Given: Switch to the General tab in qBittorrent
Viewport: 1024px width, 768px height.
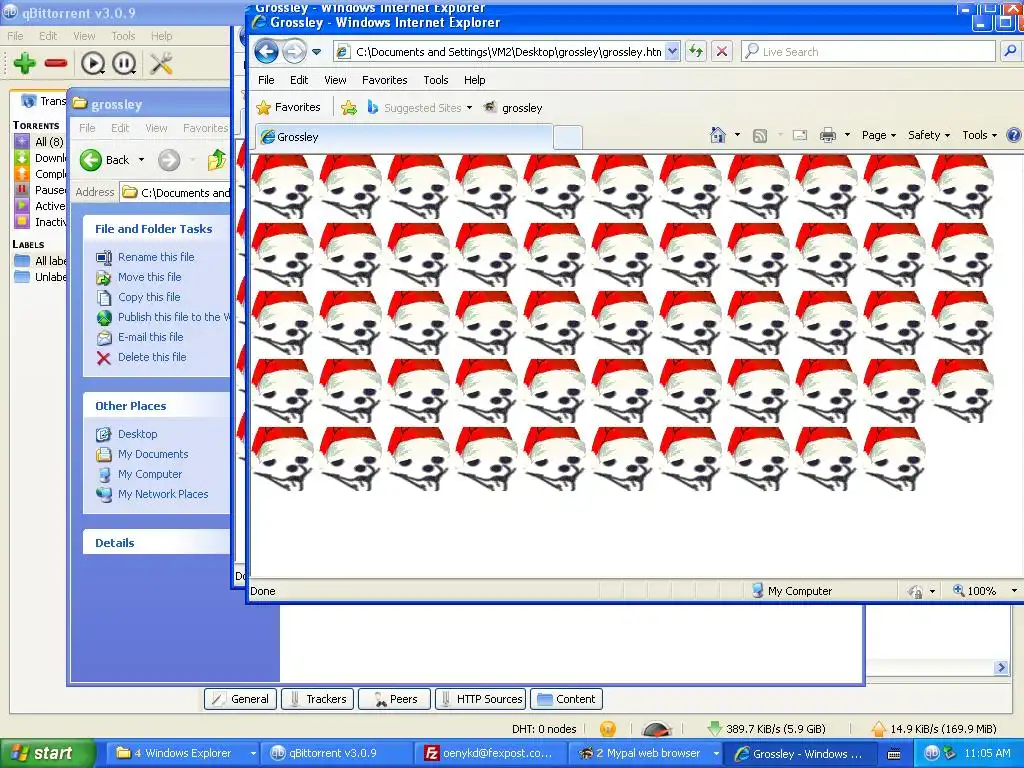Looking at the screenshot, I should [240, 699].
